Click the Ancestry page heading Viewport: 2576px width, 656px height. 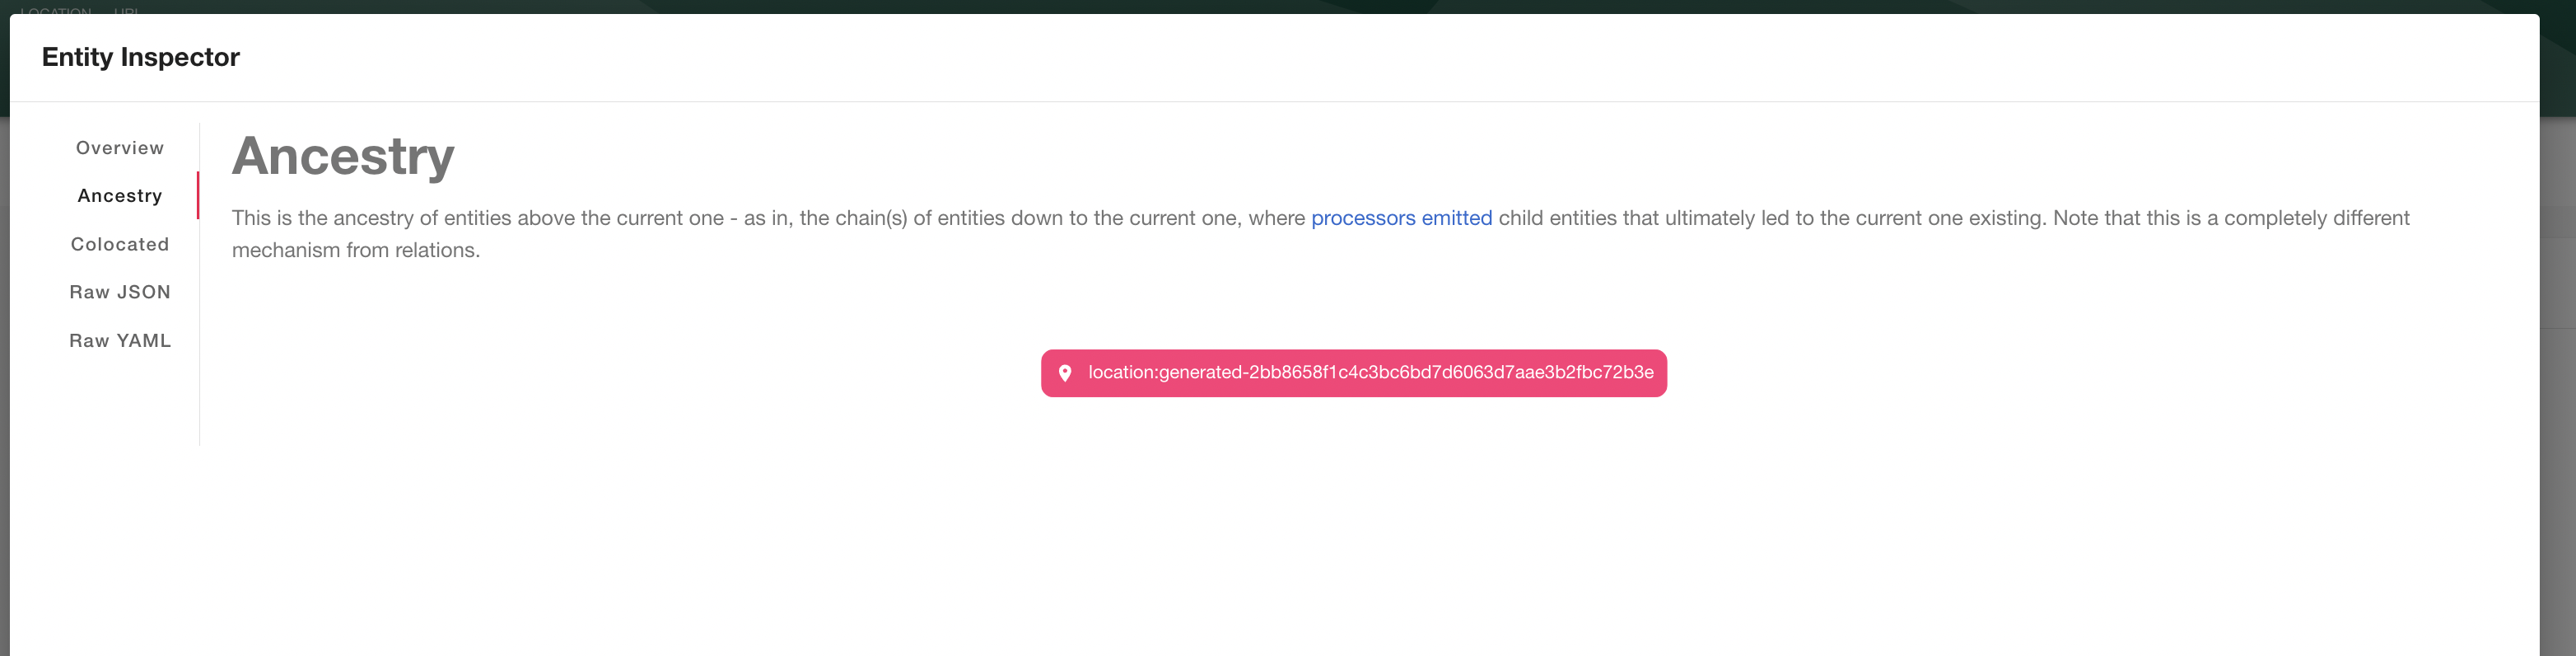click(343, 155)
